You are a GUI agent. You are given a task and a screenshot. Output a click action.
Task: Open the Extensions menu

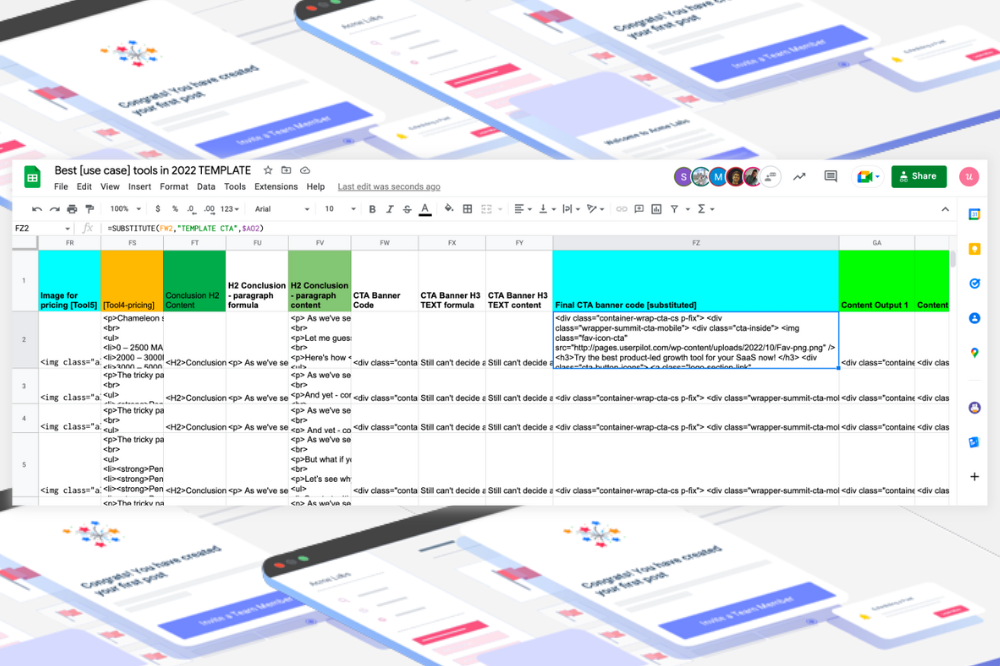[x=275, y=186]
